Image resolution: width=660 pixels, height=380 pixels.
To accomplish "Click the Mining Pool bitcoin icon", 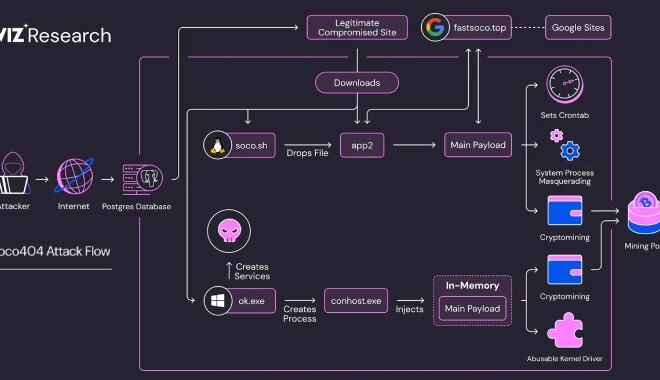I will (644, 213).
